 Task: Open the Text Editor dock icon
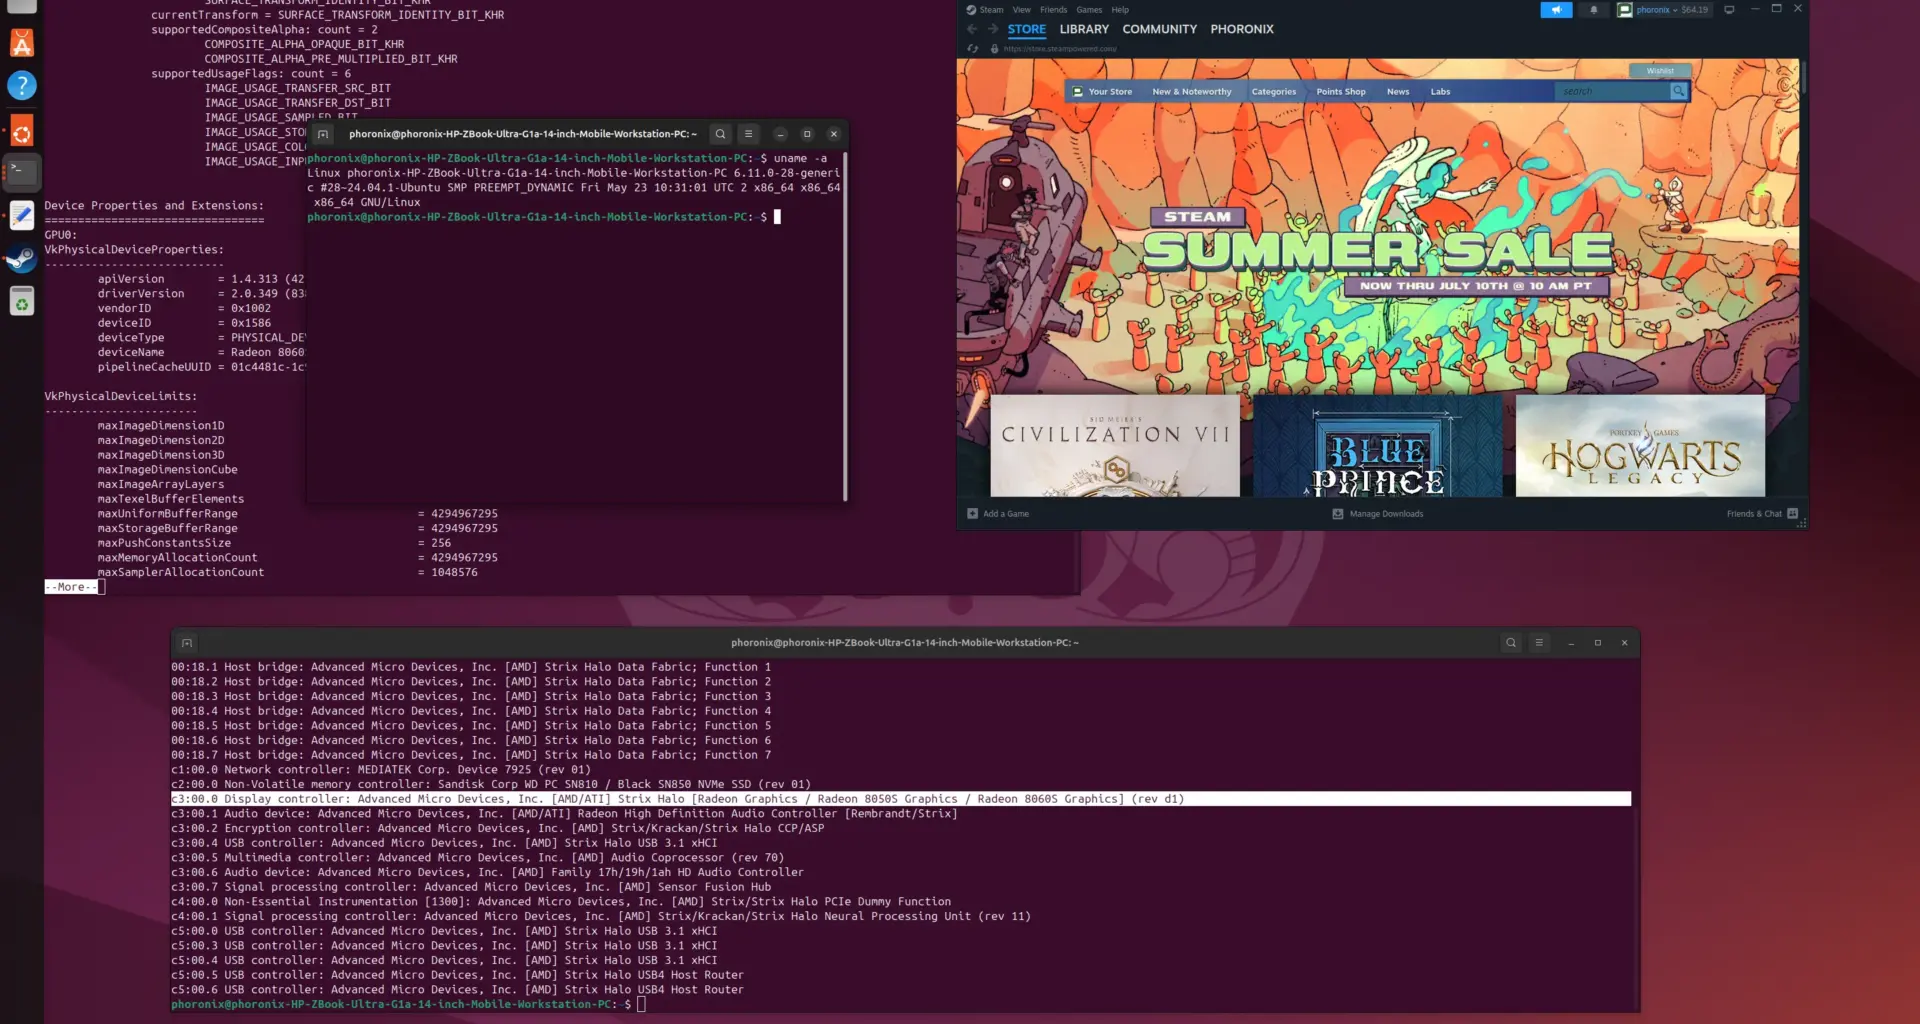pyautogui.click(x=22, y=215)
